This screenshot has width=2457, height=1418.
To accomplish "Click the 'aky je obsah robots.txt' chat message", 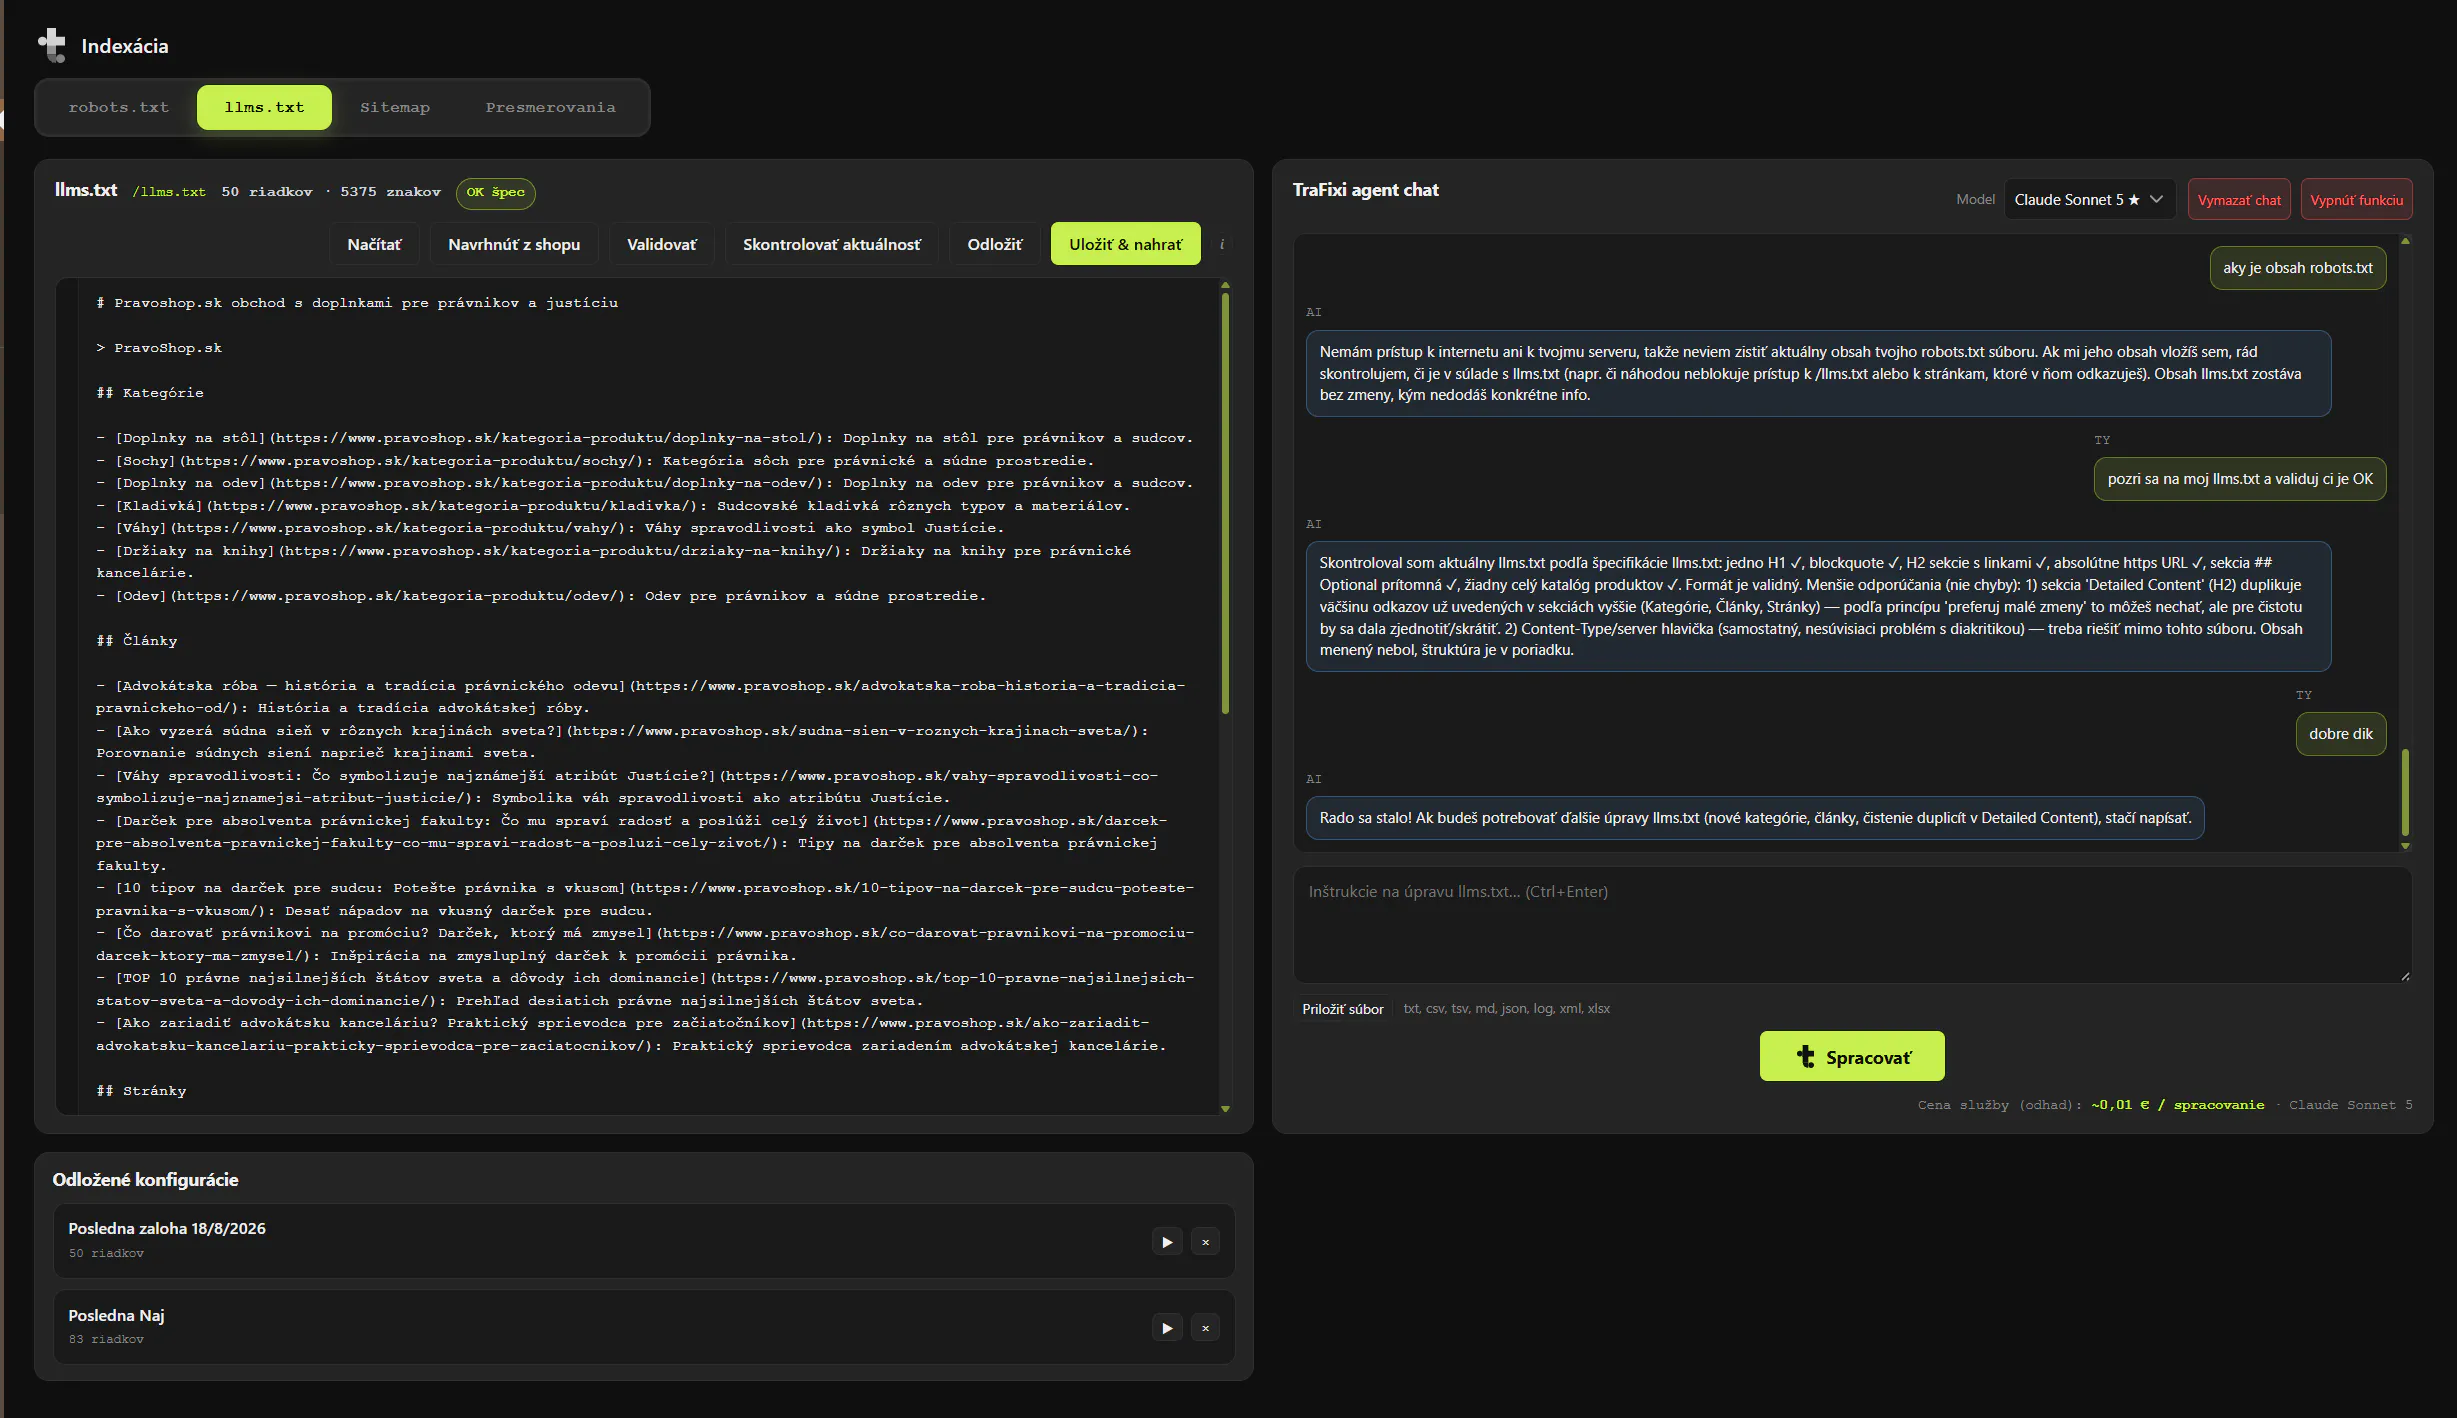I will click(2298, 268).
